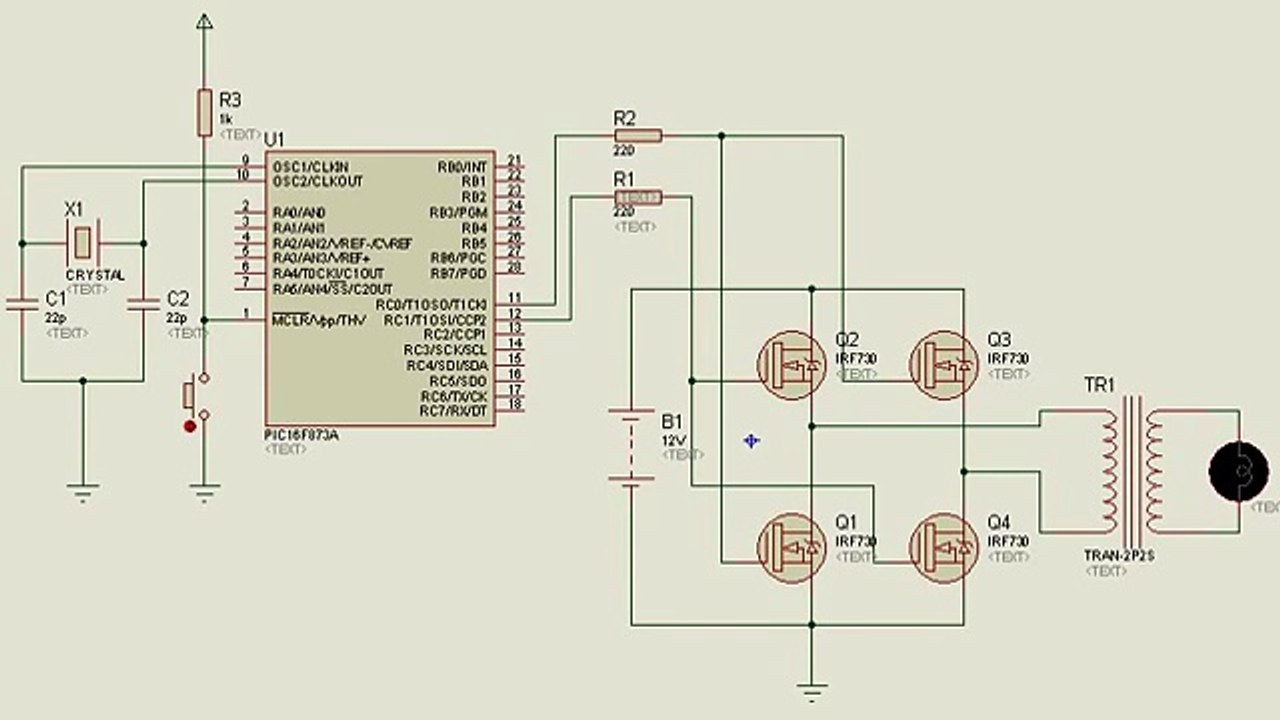Click the Q2 IRF730 MOSFET symbol
1280x720 pixels.
click(791, 367)
